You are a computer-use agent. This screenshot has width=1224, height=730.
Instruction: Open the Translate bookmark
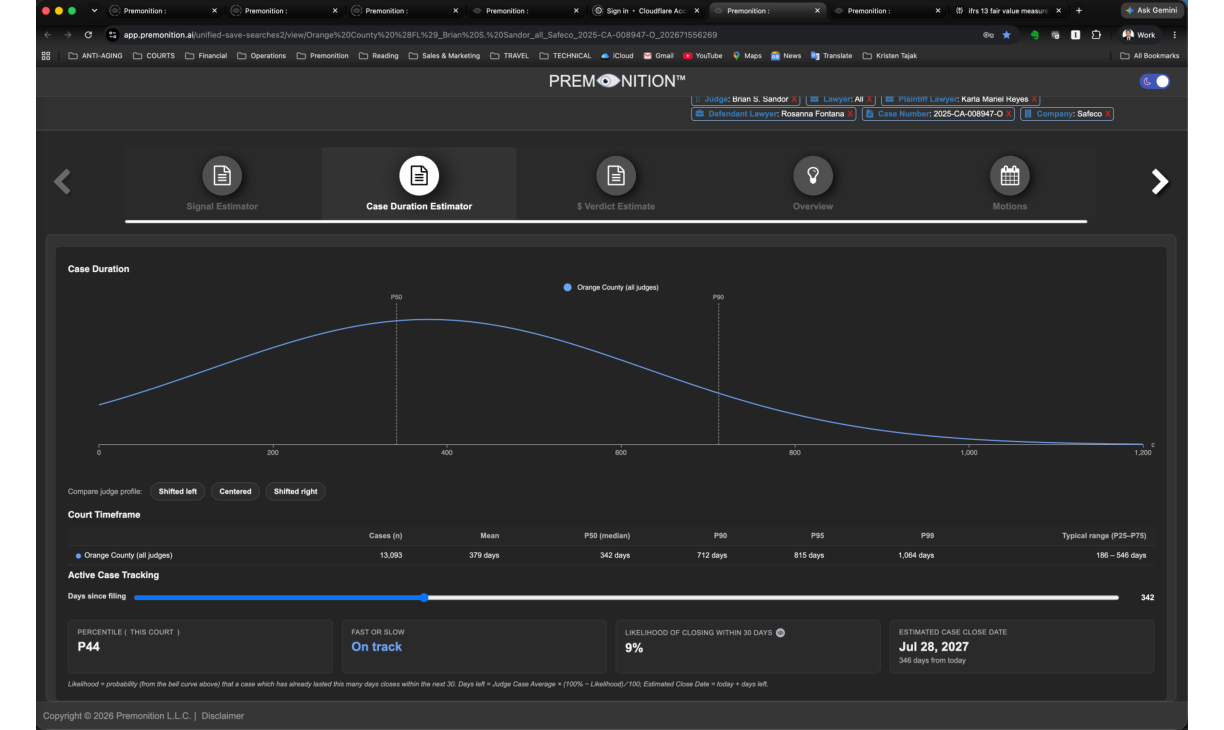pos(831,56)
